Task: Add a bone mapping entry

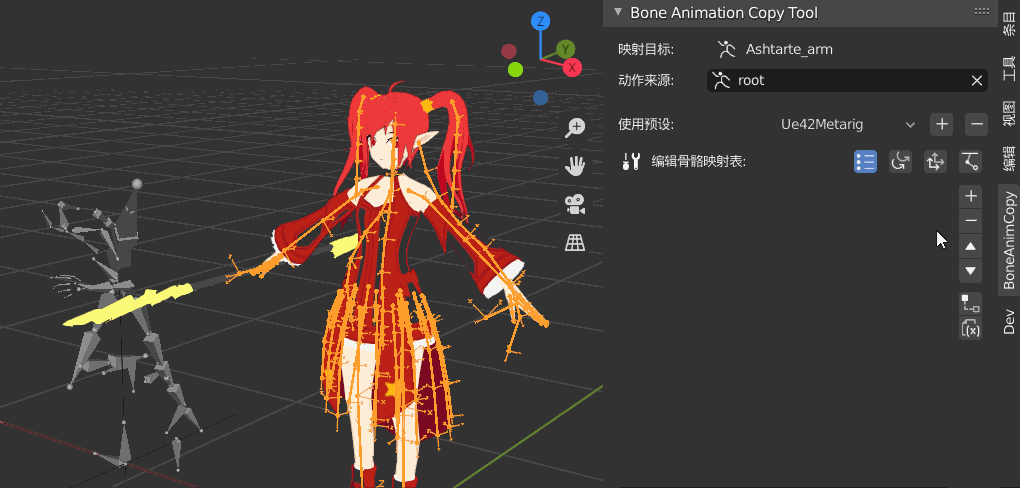Action: (x=971, y=195)
